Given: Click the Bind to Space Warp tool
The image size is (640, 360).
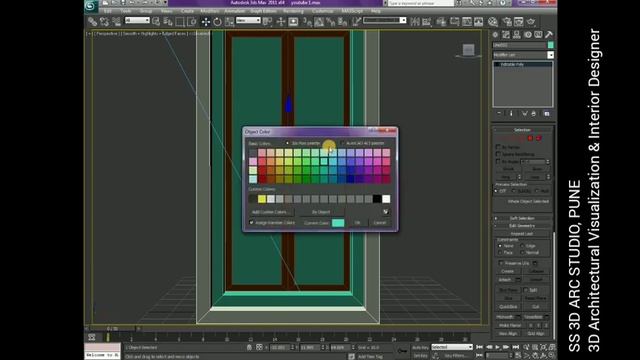Looking at the screenshot, I should pos(116,22).
